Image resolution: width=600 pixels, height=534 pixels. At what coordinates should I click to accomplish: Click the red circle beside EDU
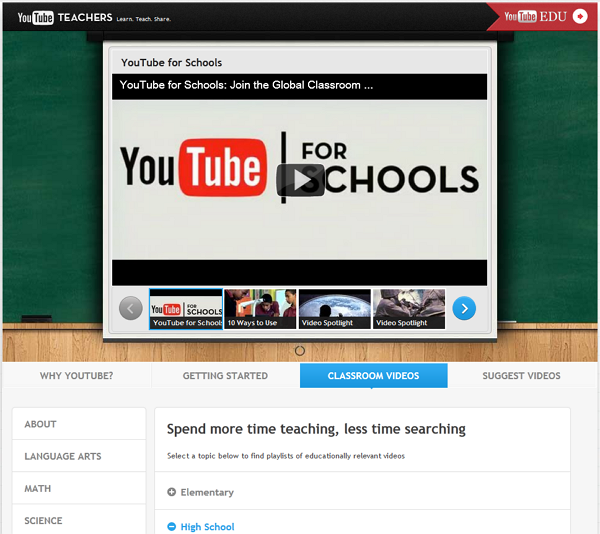point(580,16)
